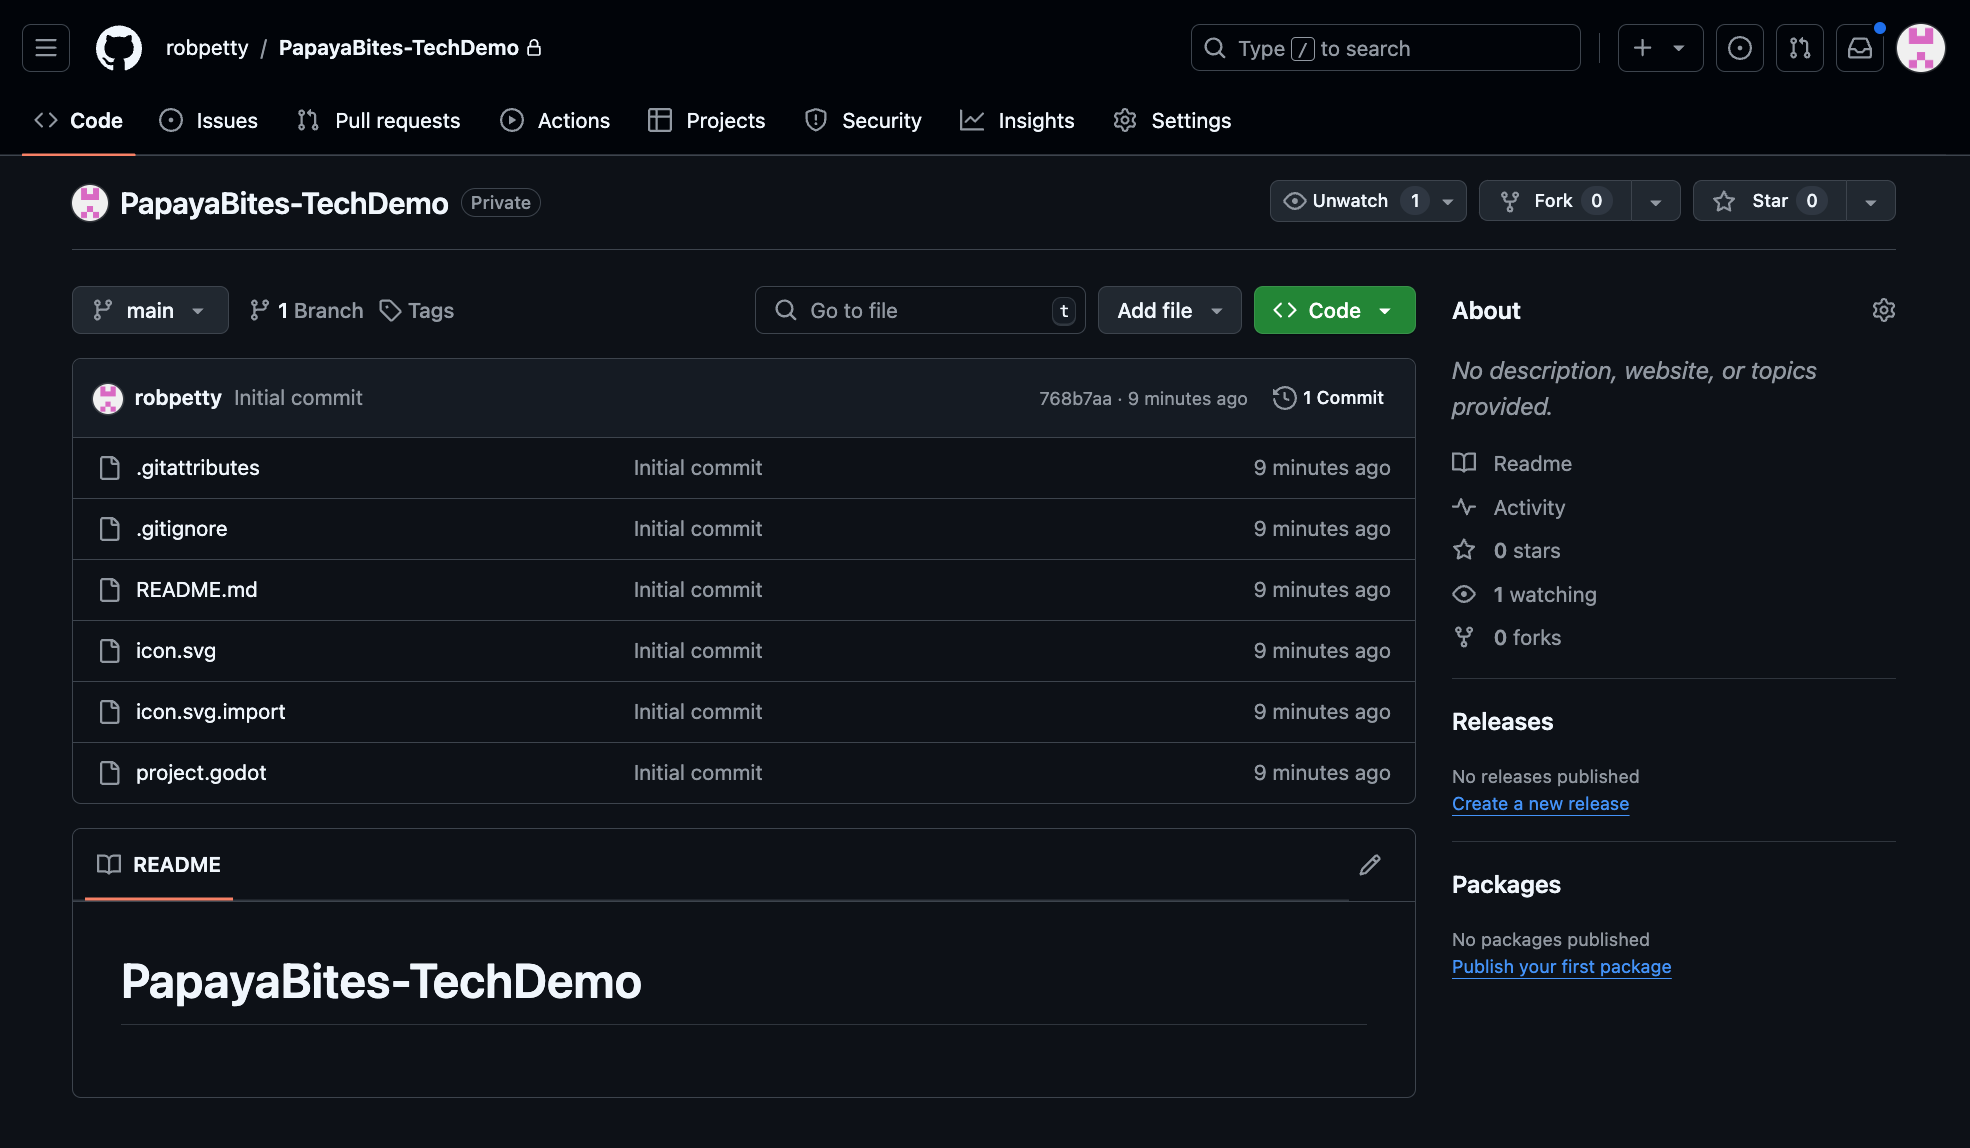Click Publish your first package link
Viewport: 1970px width, 1148px height.
[x=1561, y=967]
